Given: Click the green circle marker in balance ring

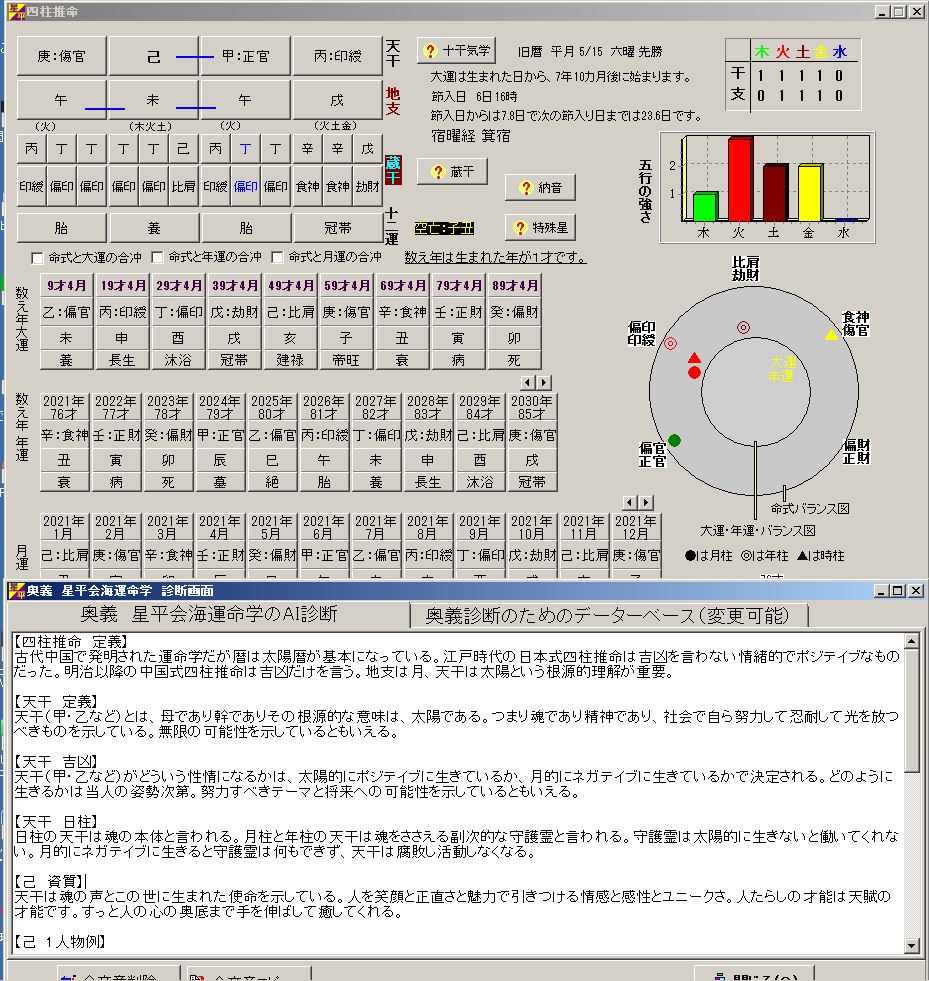Looking at the screenshot, I should coord(674,440).
